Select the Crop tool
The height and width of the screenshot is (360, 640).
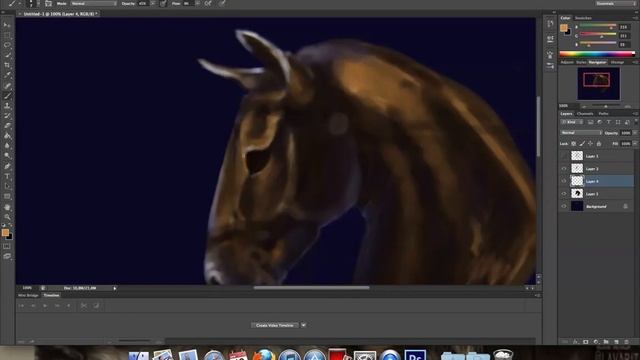(7, 65)
